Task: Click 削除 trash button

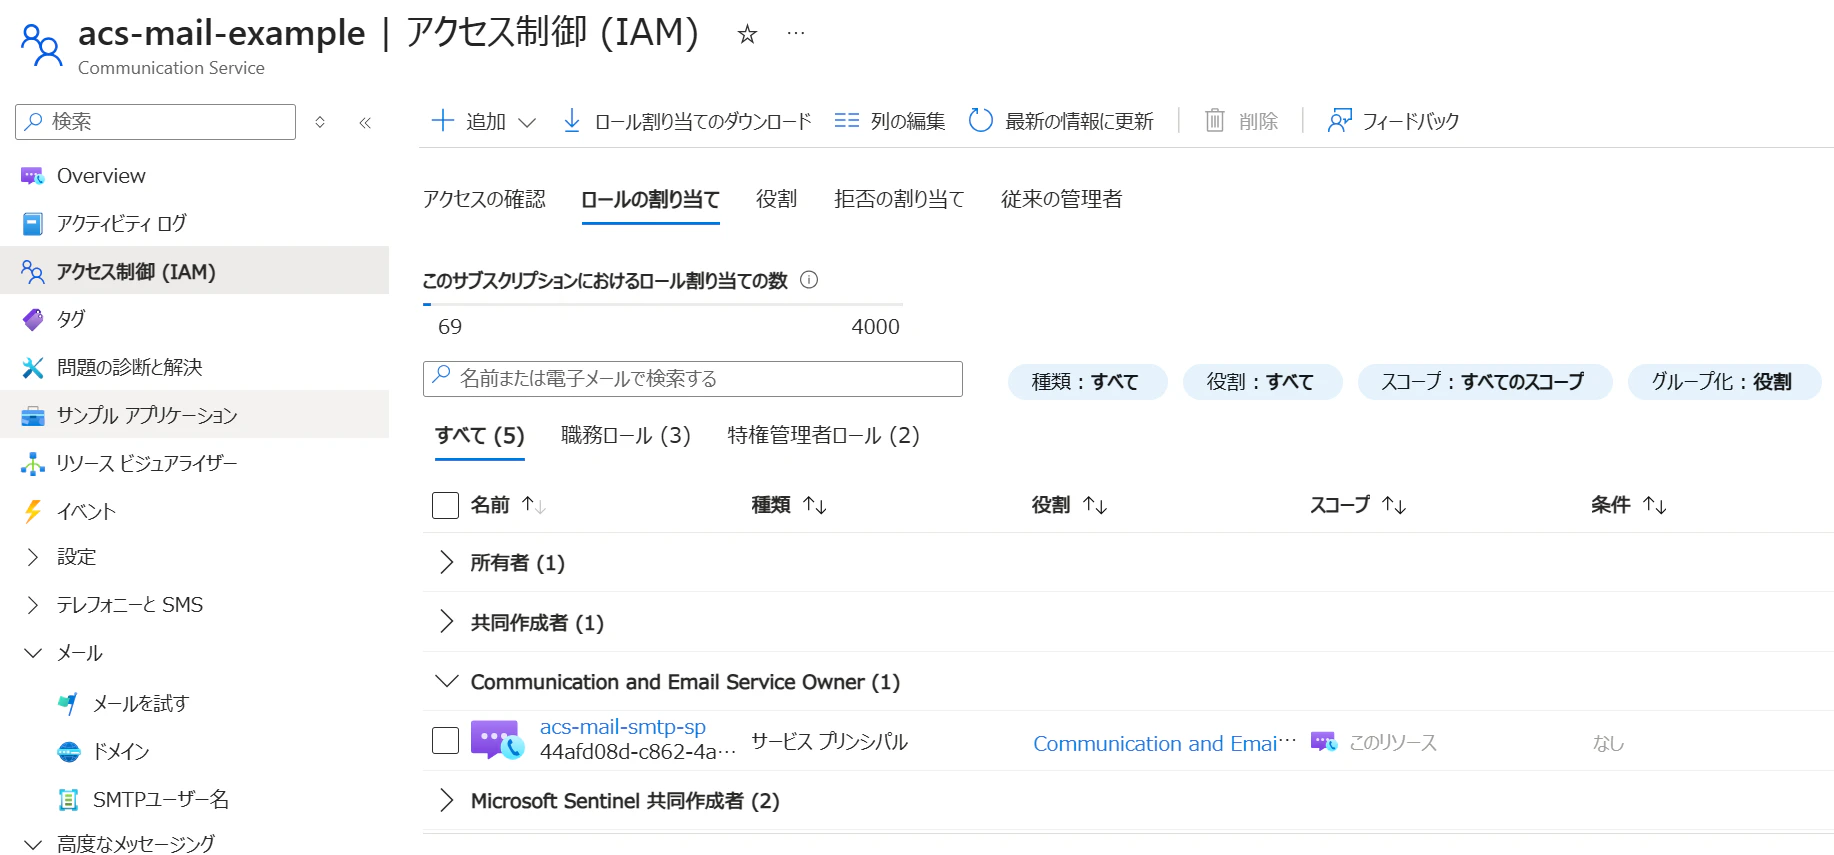Action: click(1241, 121)
